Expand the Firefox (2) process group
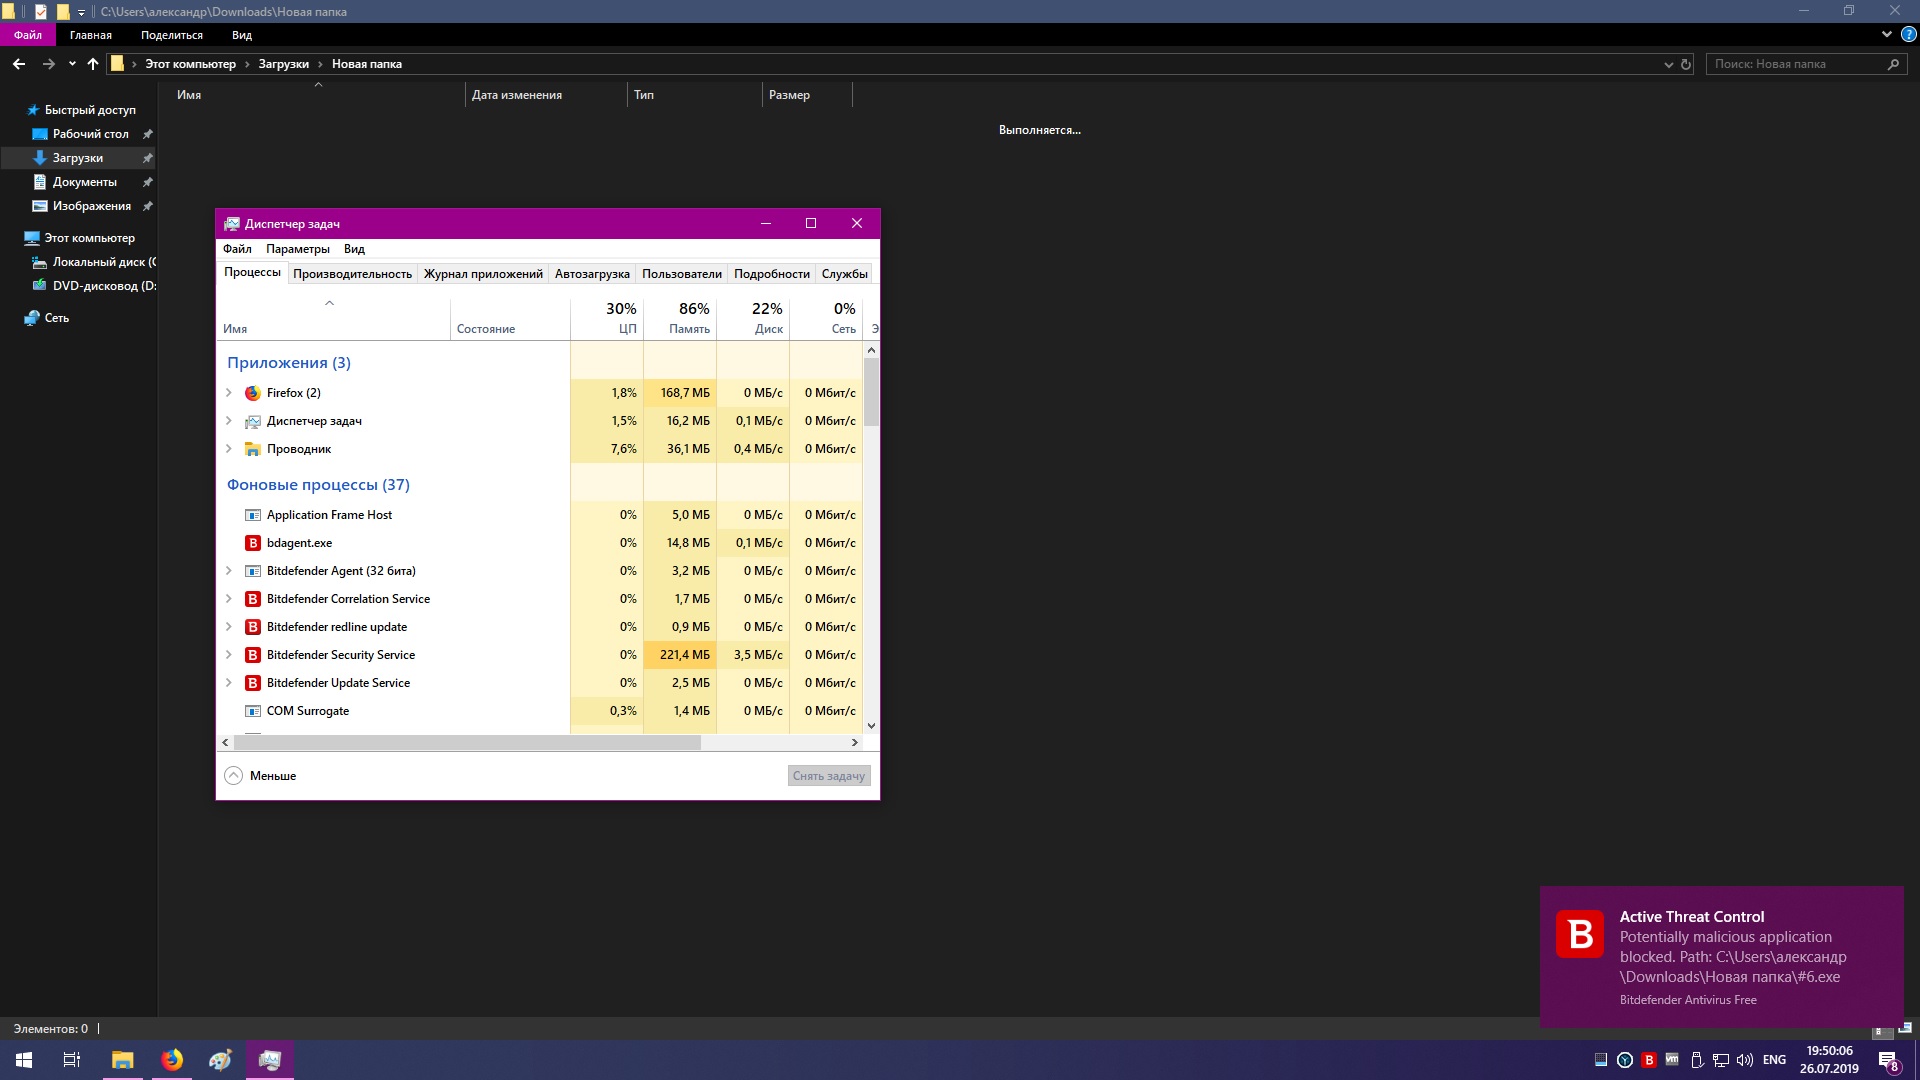Screen dimensions: 1920x1080 (x=229, y=393)
